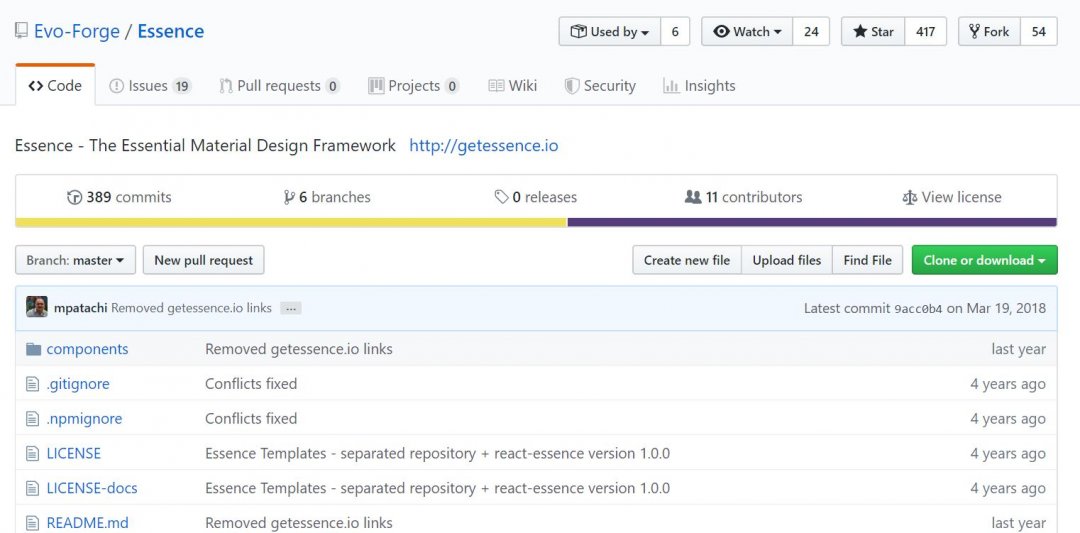This screenshot has width=1080, height=533.
Task: Open the Watch dropdown
Action: (747, 32)
